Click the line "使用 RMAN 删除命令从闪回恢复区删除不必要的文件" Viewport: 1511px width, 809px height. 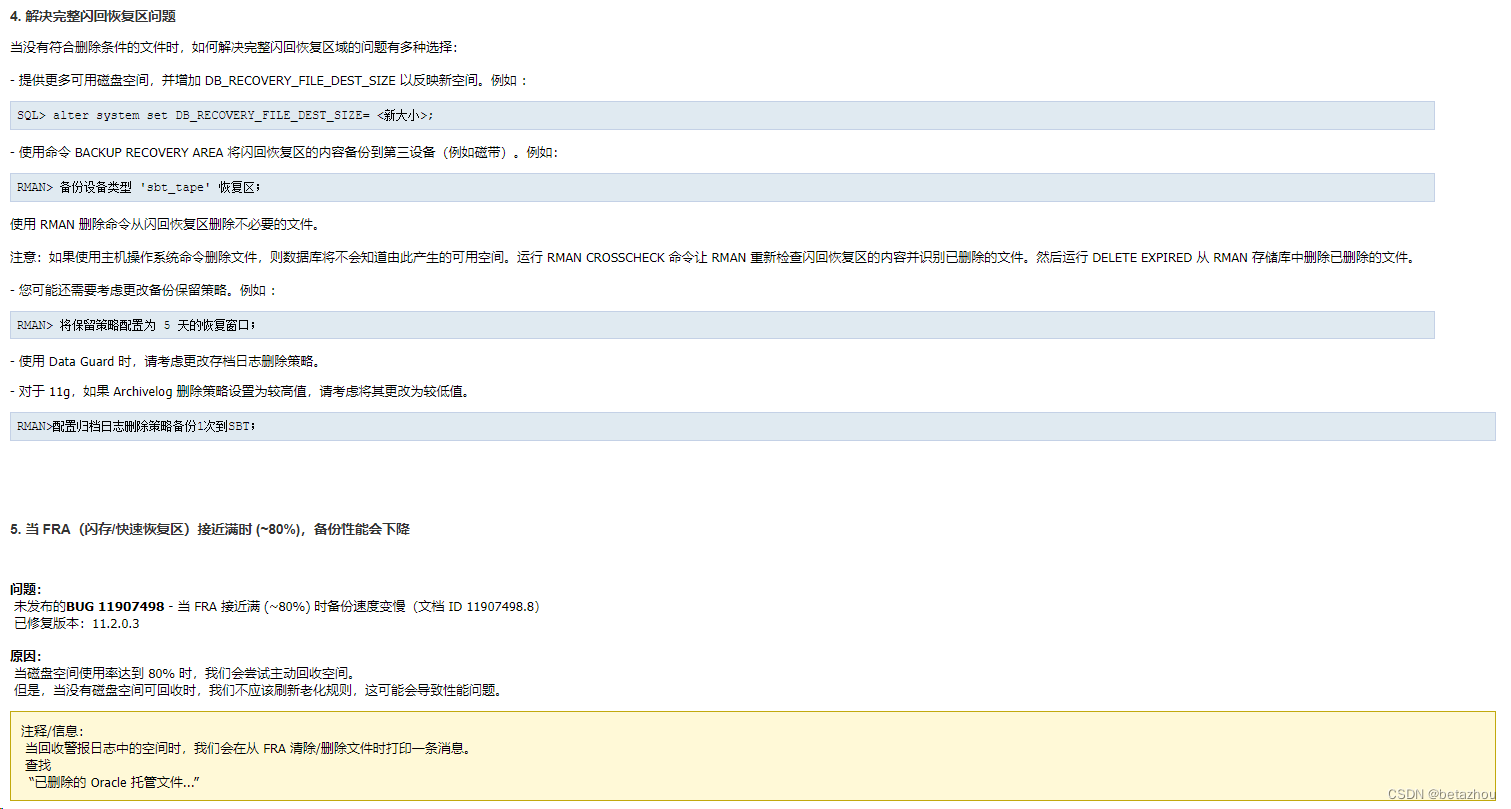(165, 224)
